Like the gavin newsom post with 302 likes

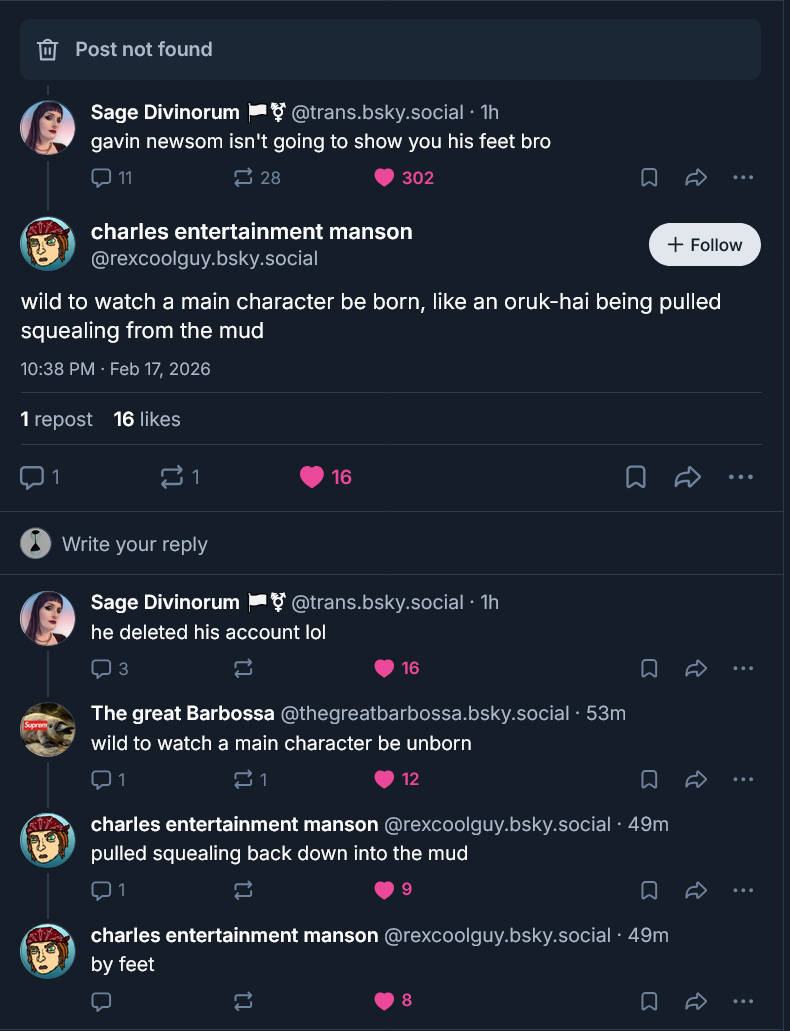384,178
